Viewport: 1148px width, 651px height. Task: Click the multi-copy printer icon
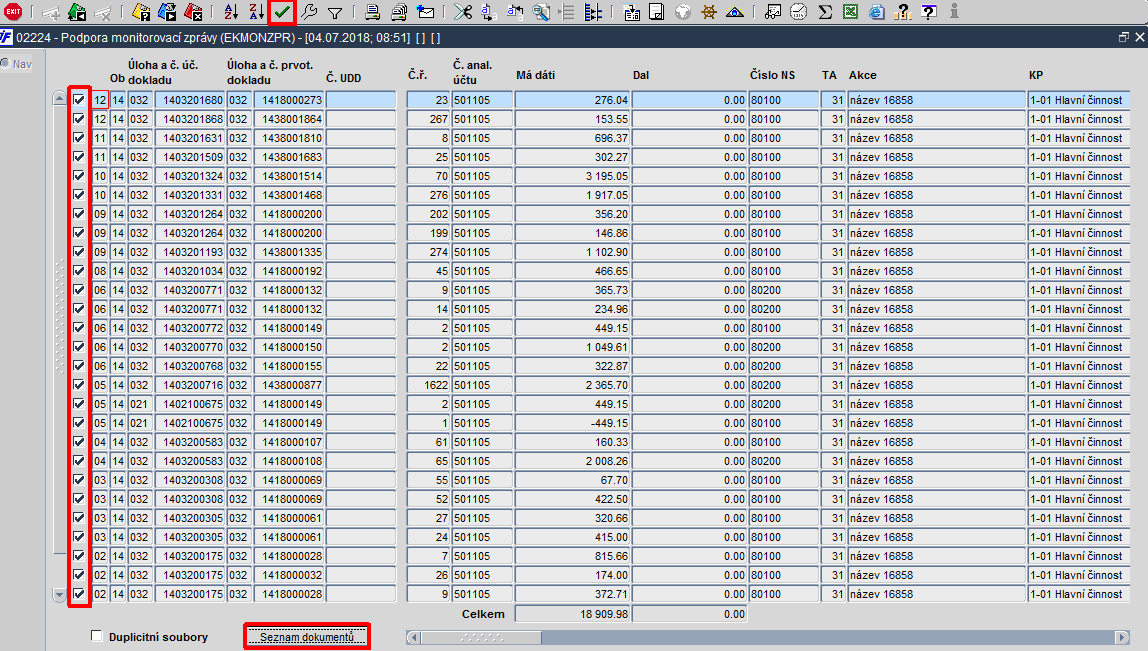tap(398, 12)
